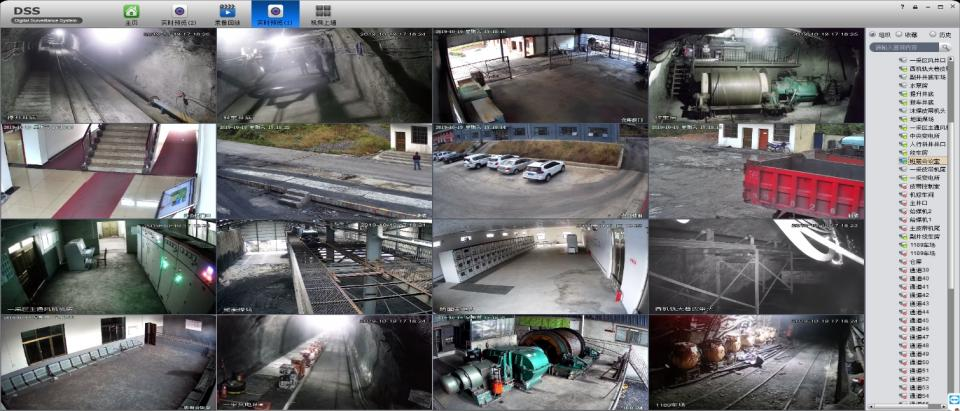Select the 历史 radio button
The height and width of the screenshot is (412, 960).
(933, 34)
